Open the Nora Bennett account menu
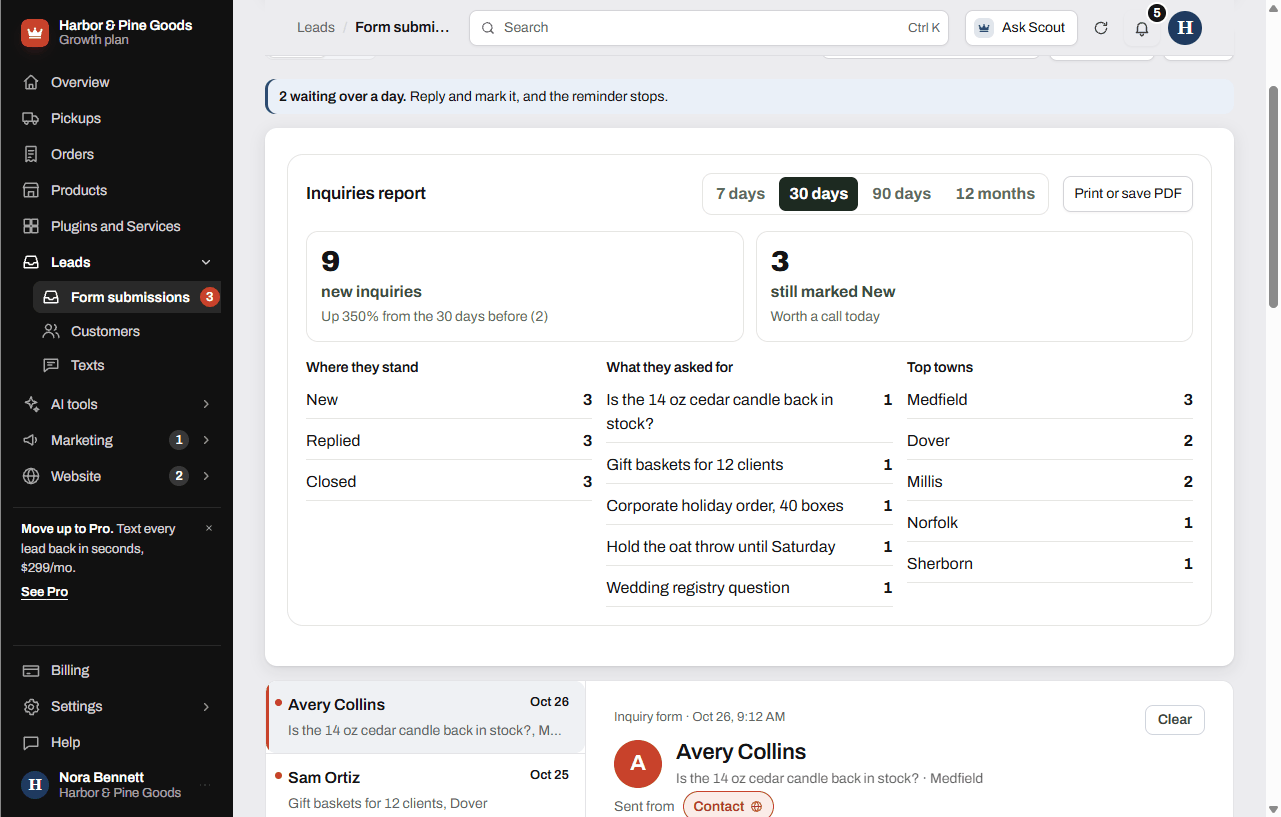The height and width of the screenshot is (817, 1281). pos(117,785)
